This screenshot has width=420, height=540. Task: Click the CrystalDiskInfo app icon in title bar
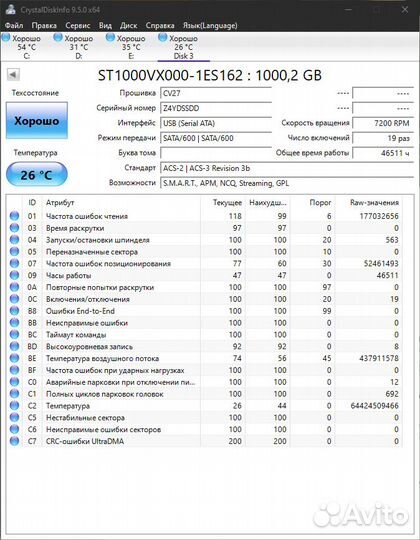[x=10, y=9]
